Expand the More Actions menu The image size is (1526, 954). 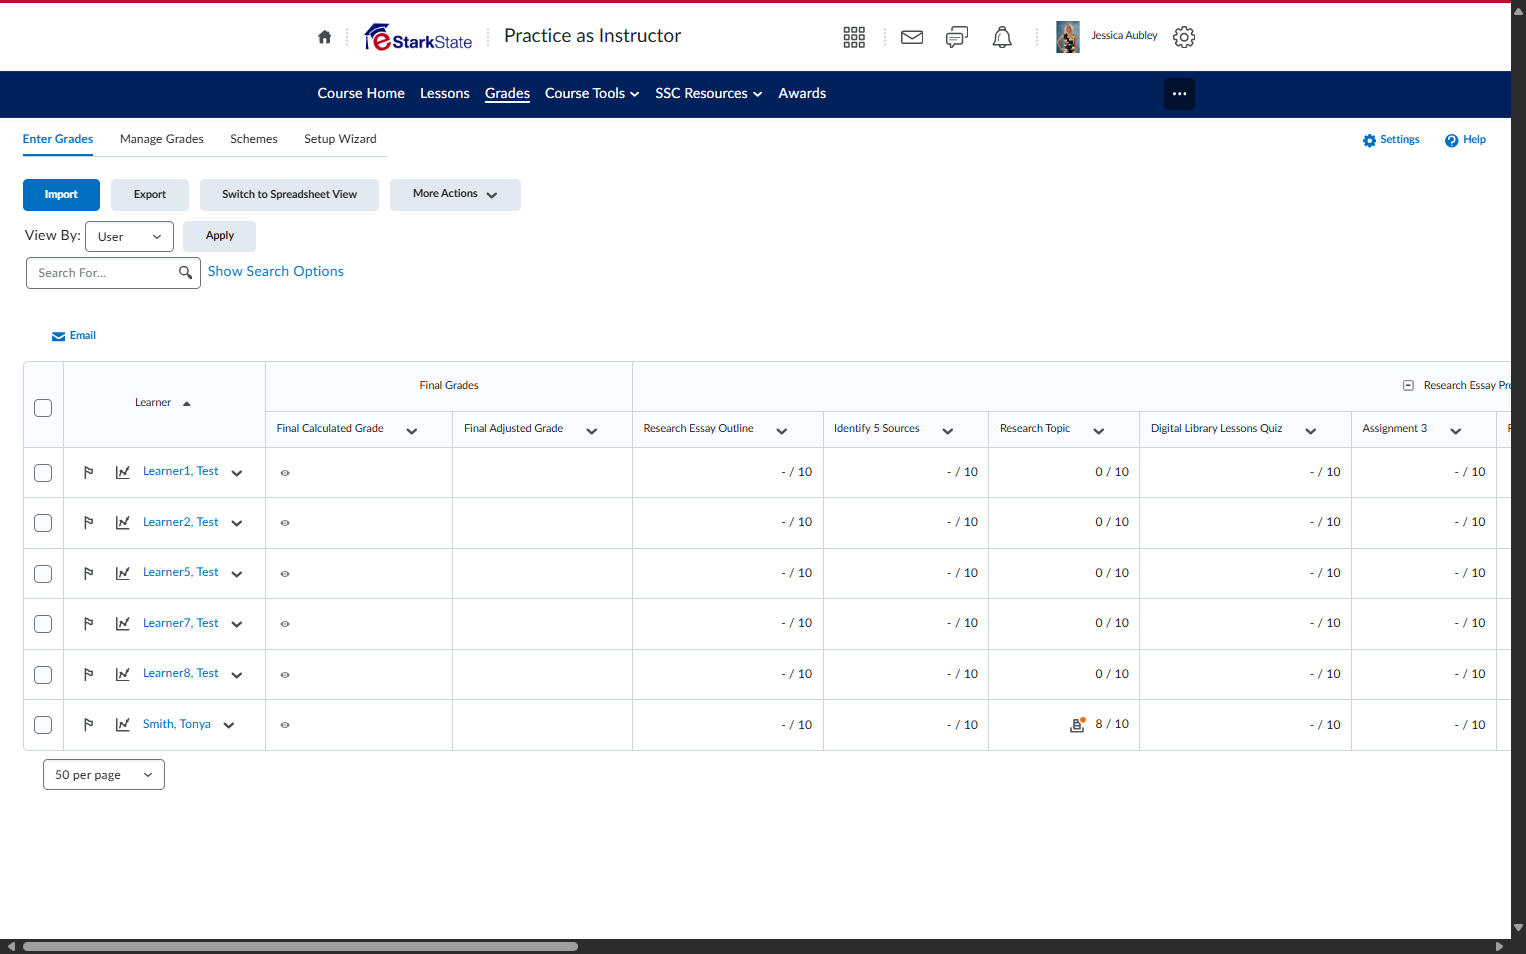[455, 194]
